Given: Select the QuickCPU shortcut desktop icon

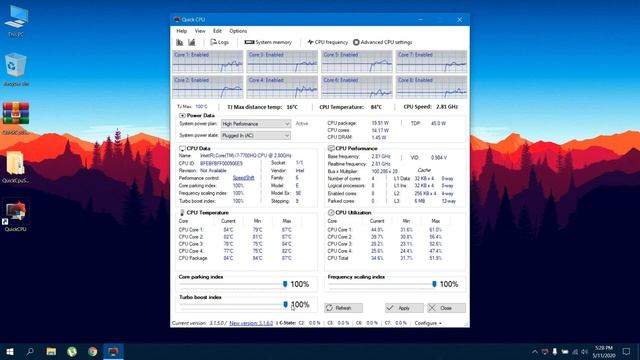Looking at the screenshot, I should click(x=16, y=215).
